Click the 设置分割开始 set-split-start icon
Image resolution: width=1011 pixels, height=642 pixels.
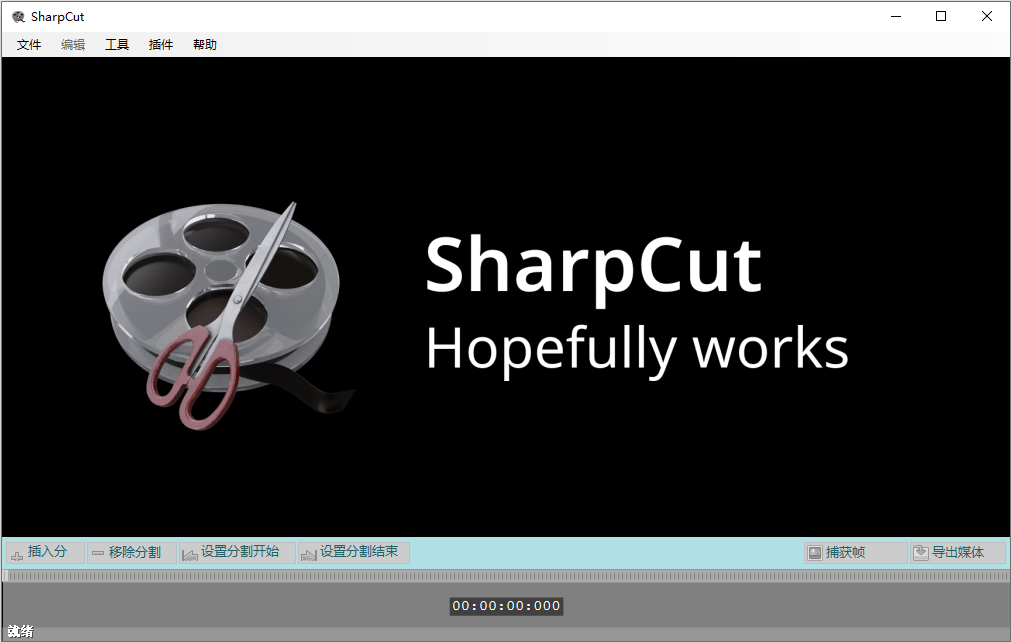tap(190, 552)
